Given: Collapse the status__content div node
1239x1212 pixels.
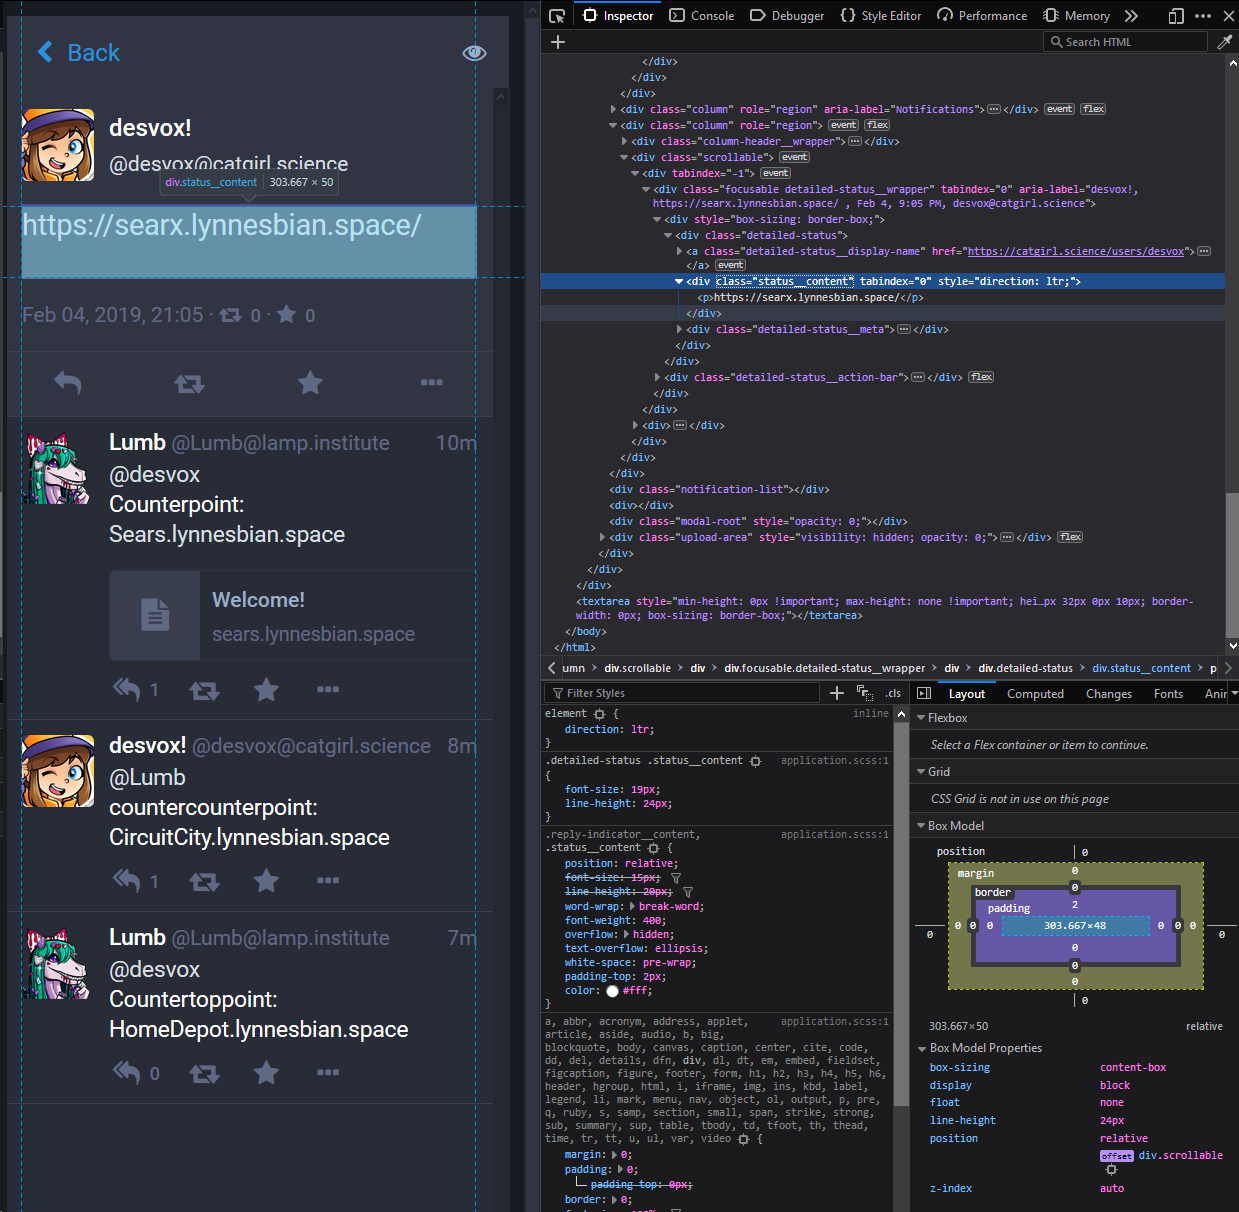Looking at the screenshot, I should (679, 281).
